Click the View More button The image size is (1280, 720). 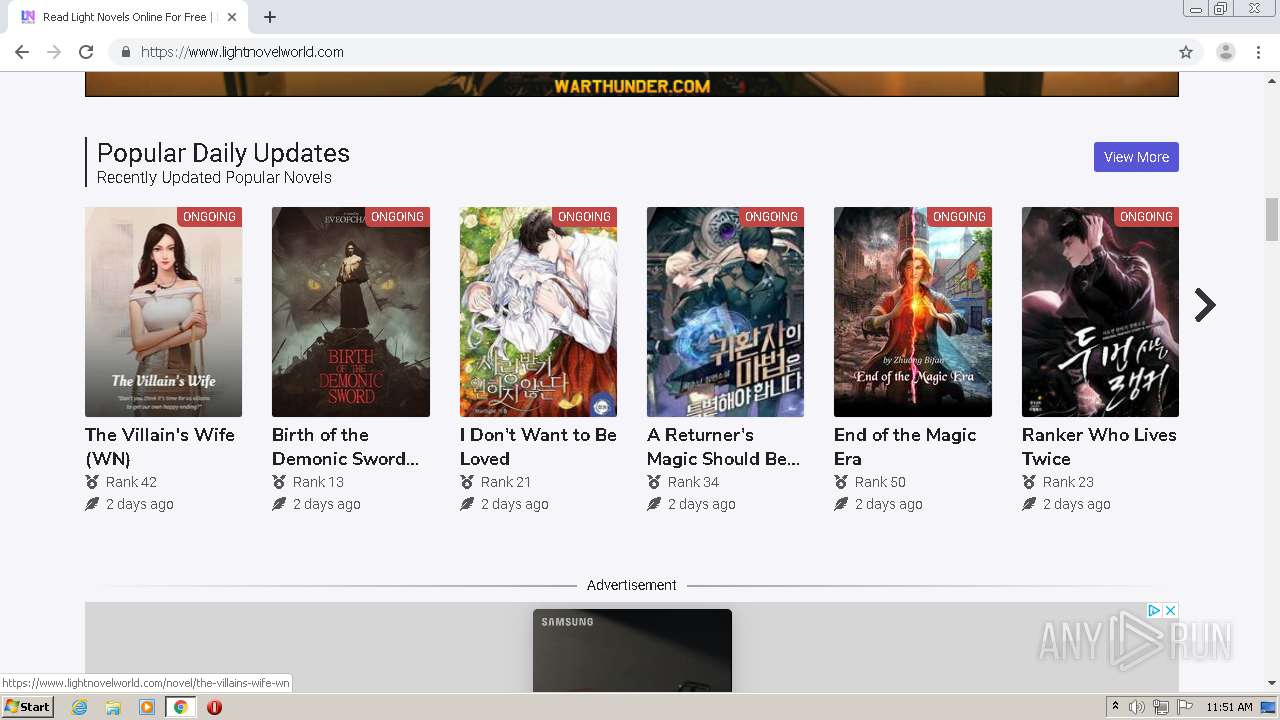1136,157
